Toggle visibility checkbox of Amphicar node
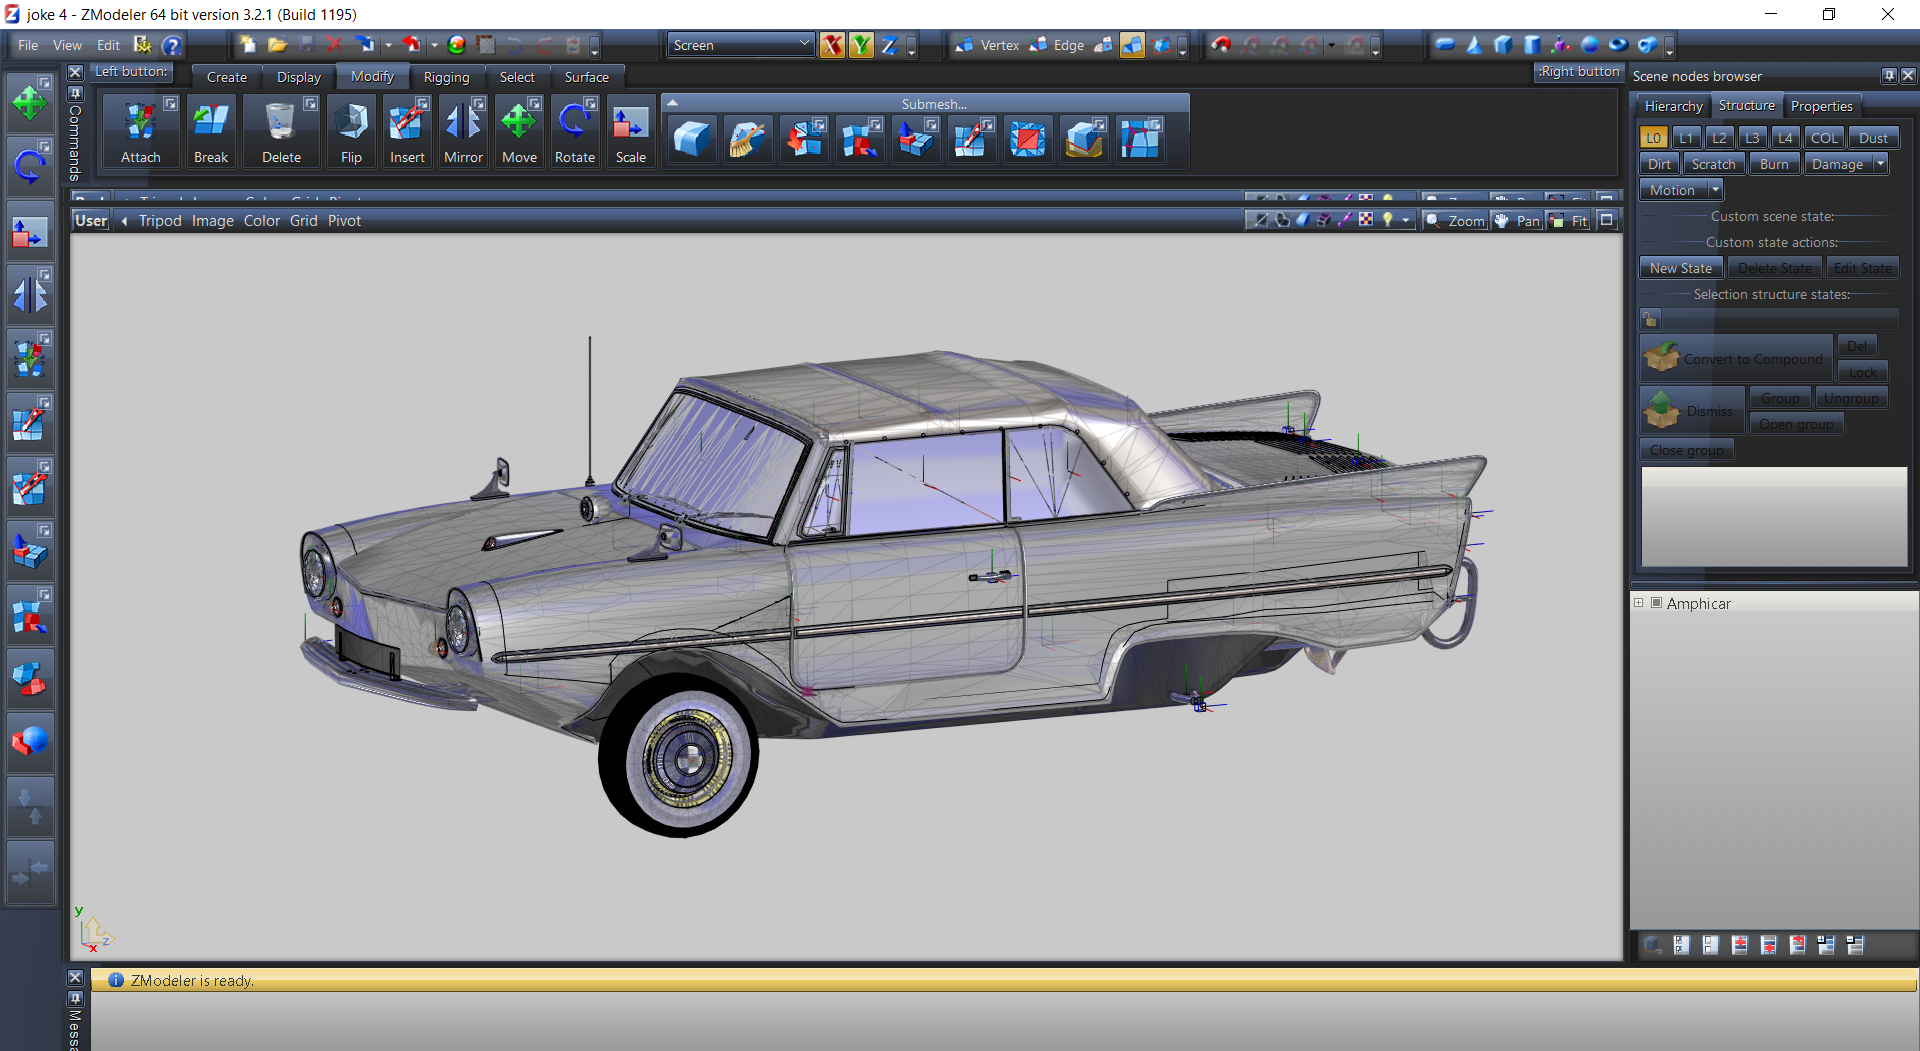 [x=1656, y=603]
